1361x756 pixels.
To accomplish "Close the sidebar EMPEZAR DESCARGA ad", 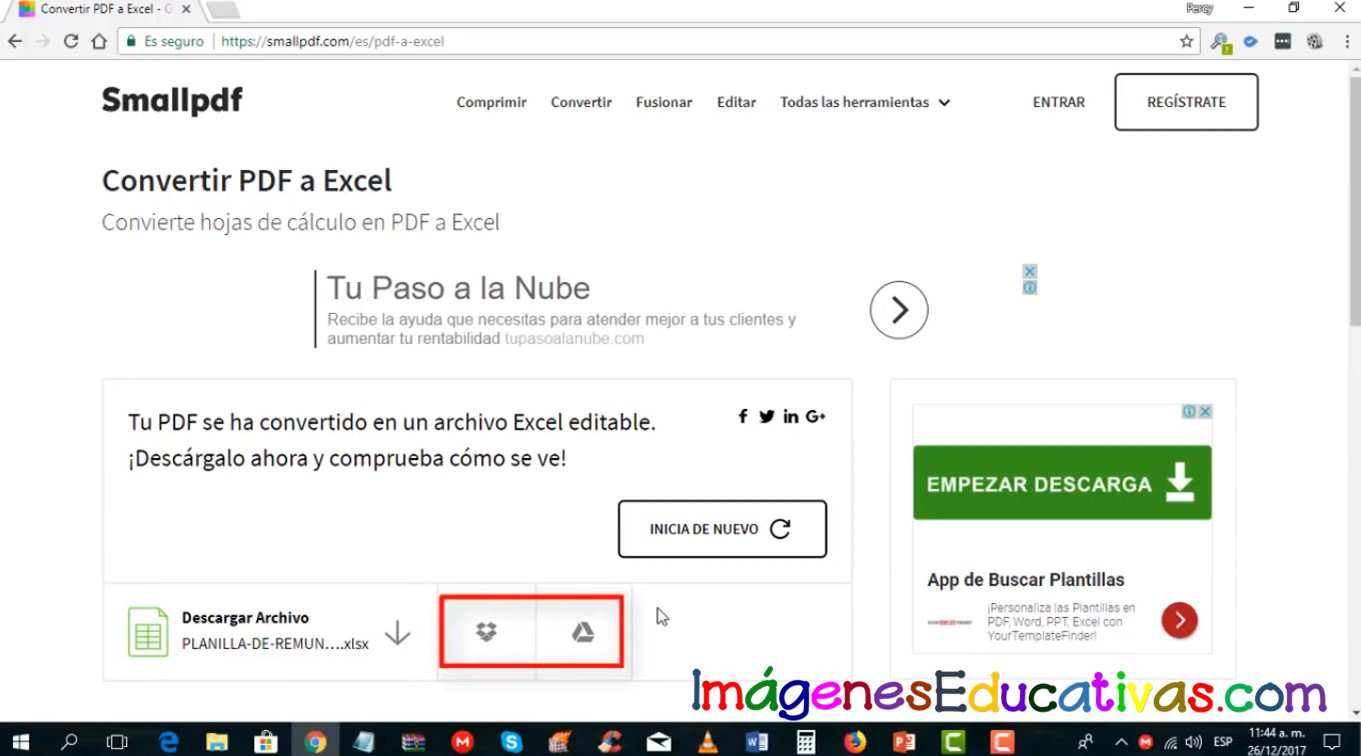I will coord(1205,412).
